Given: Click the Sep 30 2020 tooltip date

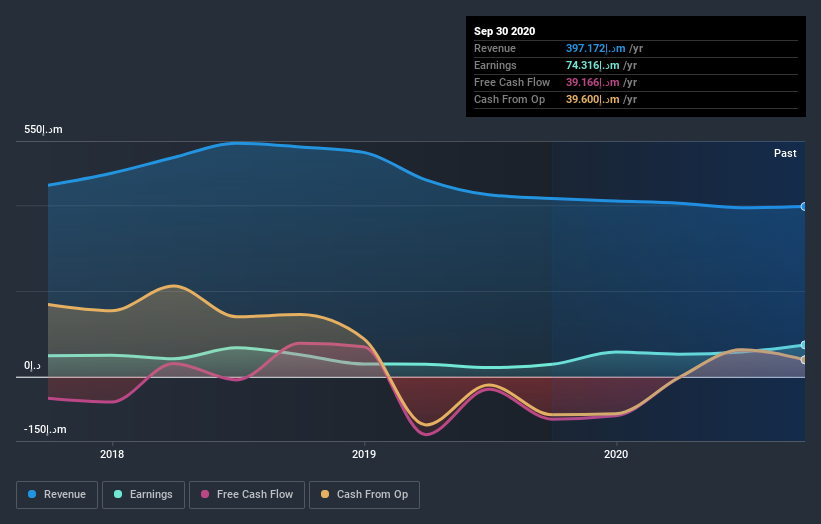Looking at the screenshot, I should pyautogui.click(x=504, y=31).
